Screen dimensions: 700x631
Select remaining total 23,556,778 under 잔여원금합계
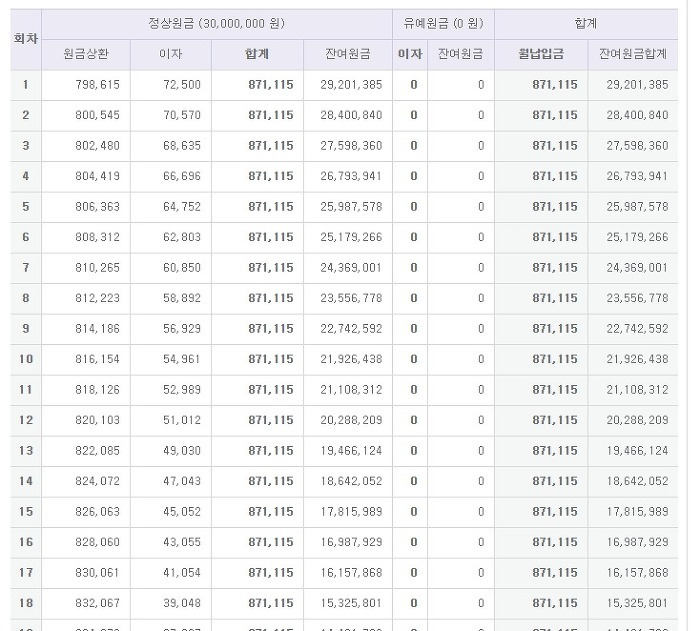pos(637,298)
